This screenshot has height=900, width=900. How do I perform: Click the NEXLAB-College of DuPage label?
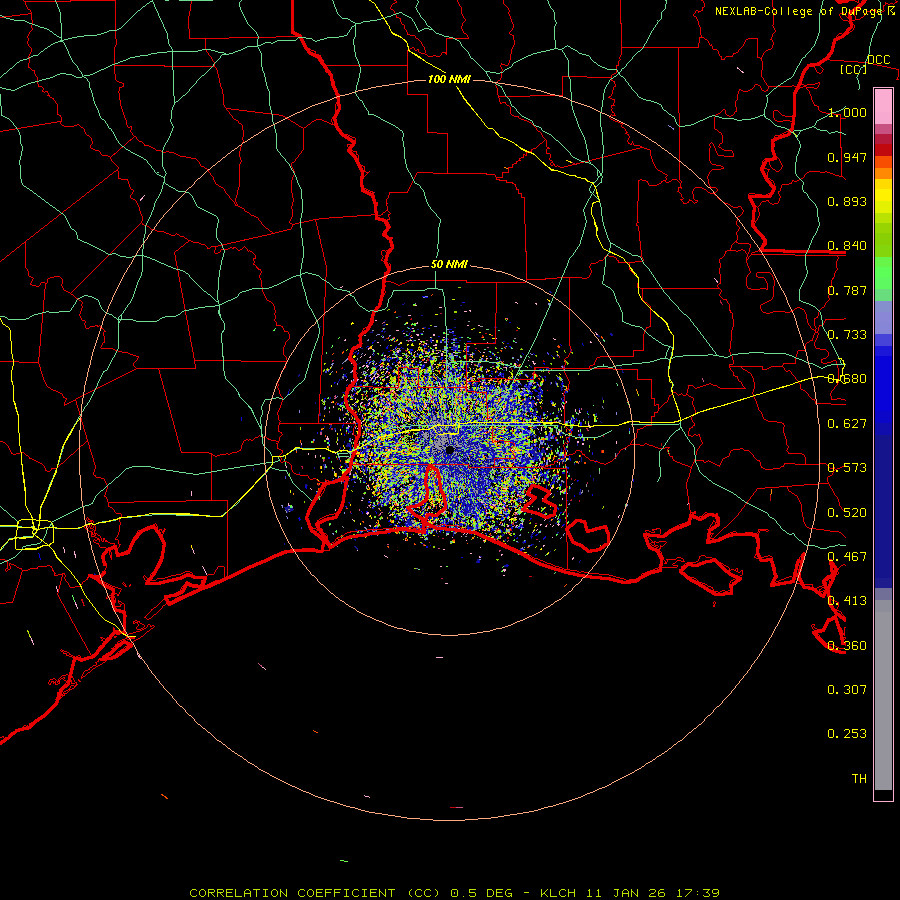point(799,11)
